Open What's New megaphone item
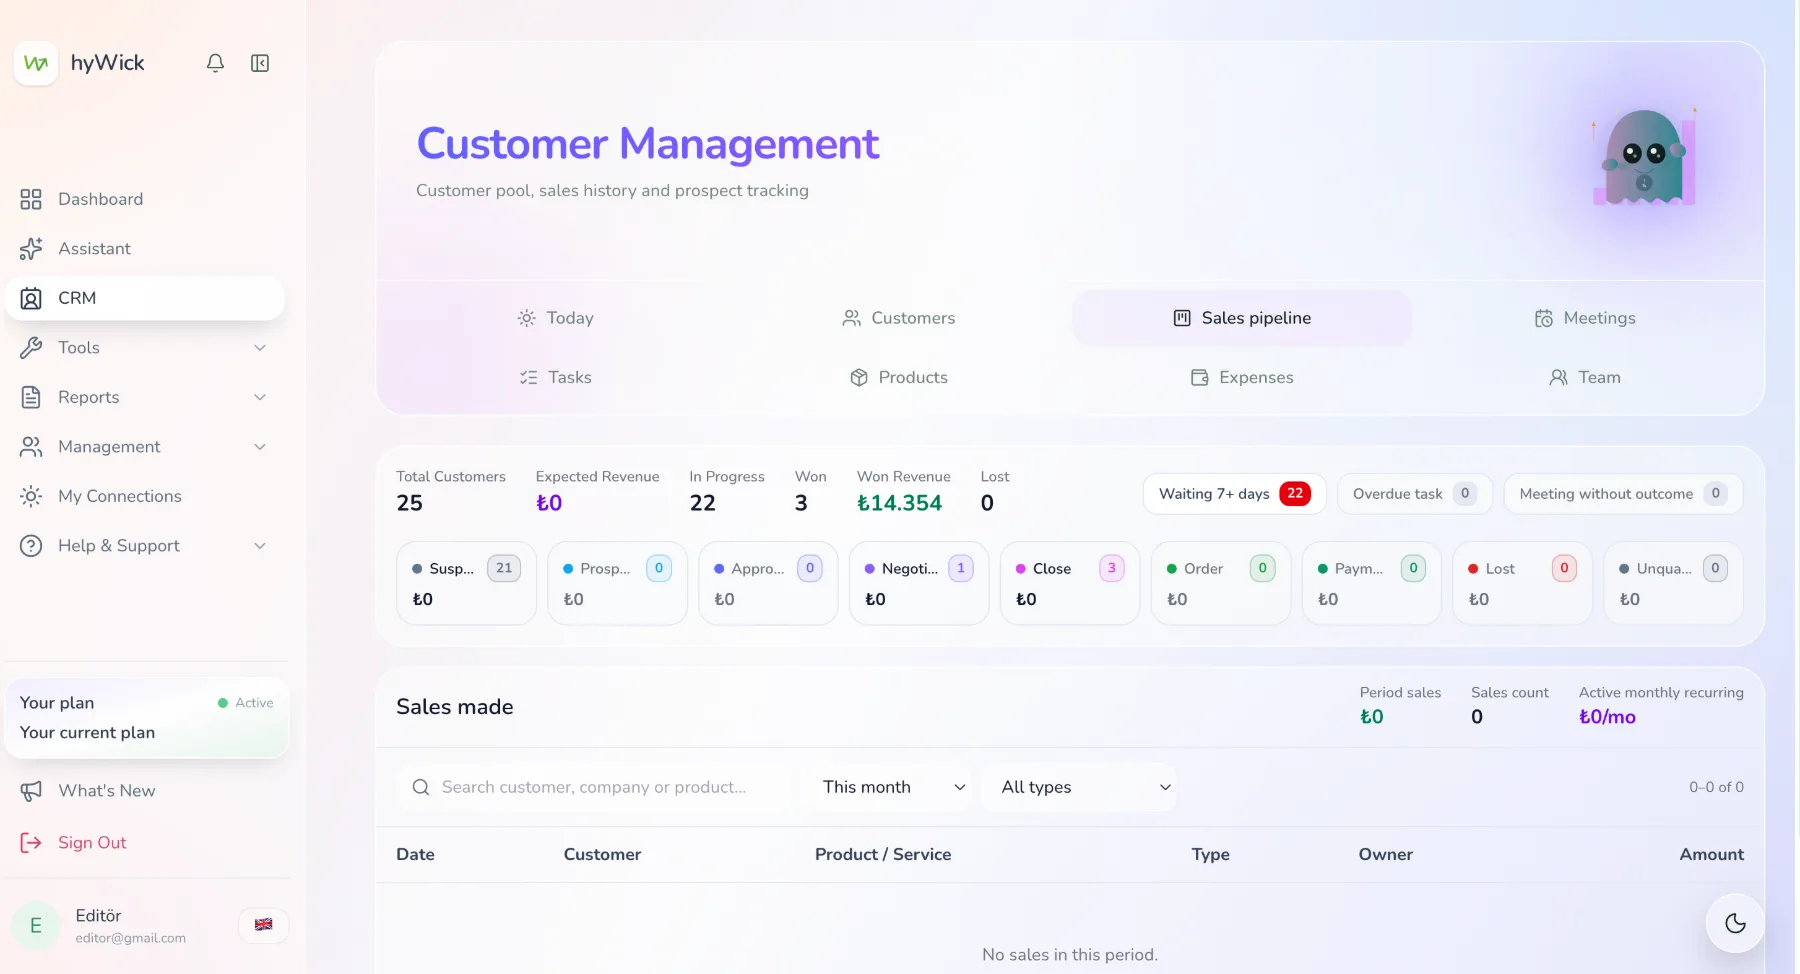 [x=145, y=791]
